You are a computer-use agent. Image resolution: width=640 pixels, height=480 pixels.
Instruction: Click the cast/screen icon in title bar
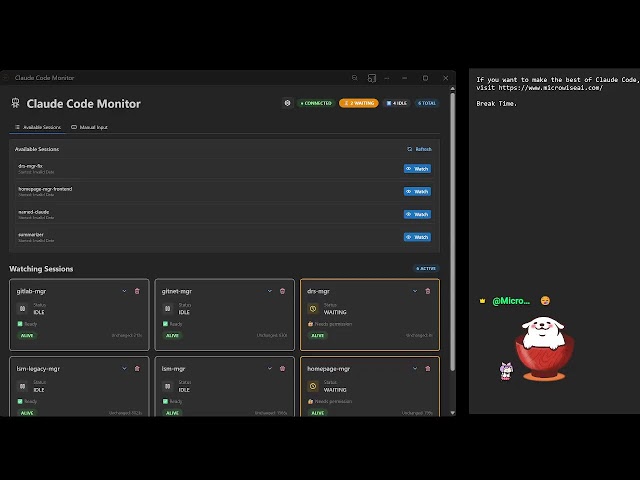(372, 78)
